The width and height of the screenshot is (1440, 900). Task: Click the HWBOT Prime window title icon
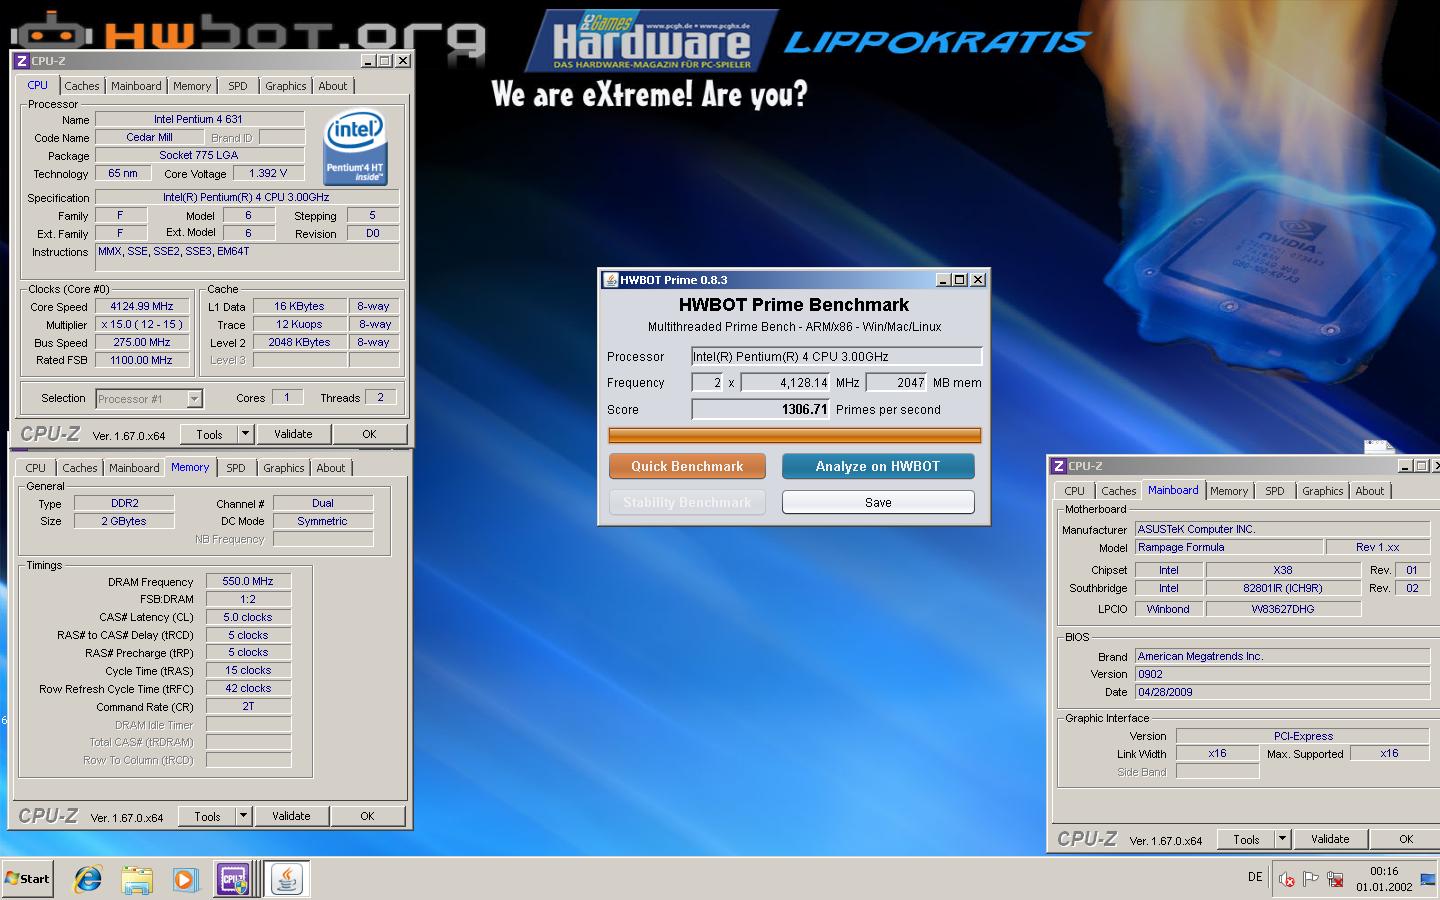(610, 280)
